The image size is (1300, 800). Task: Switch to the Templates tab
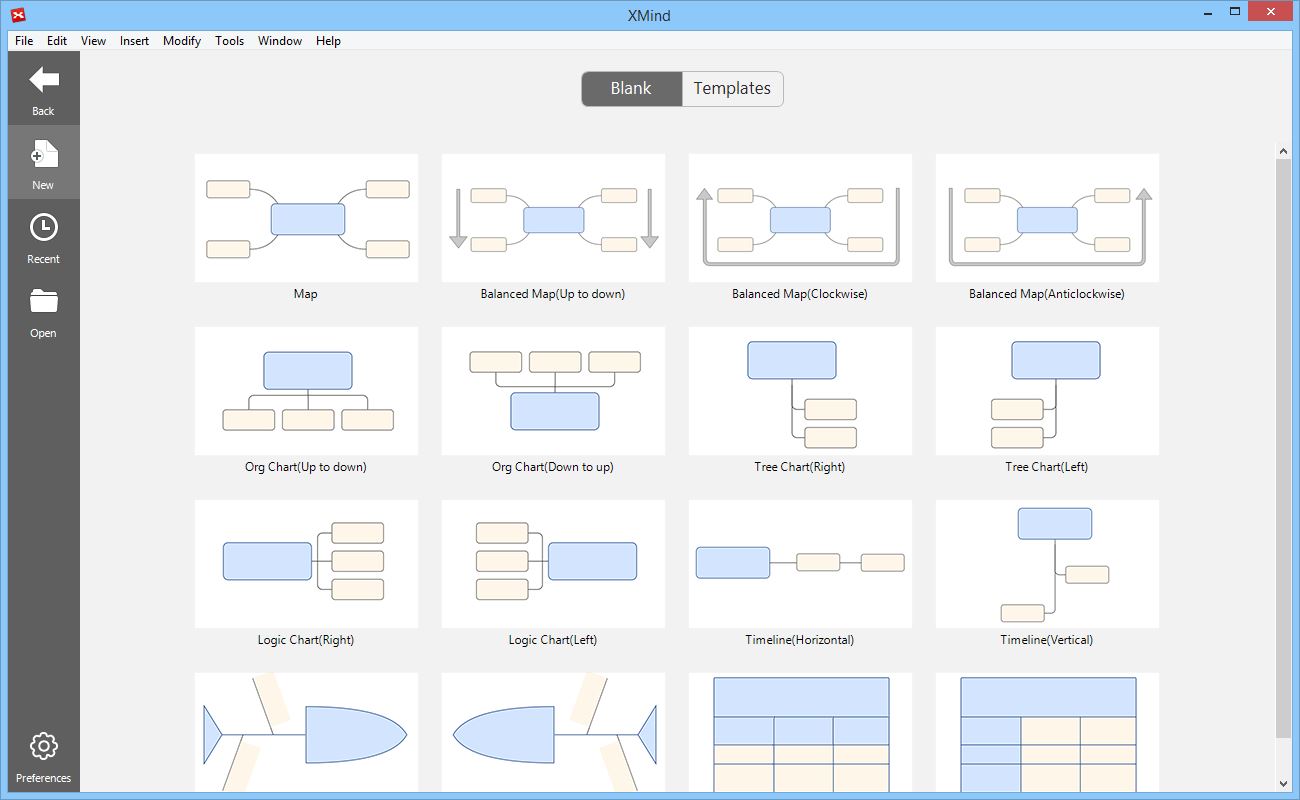click(732, 89)
